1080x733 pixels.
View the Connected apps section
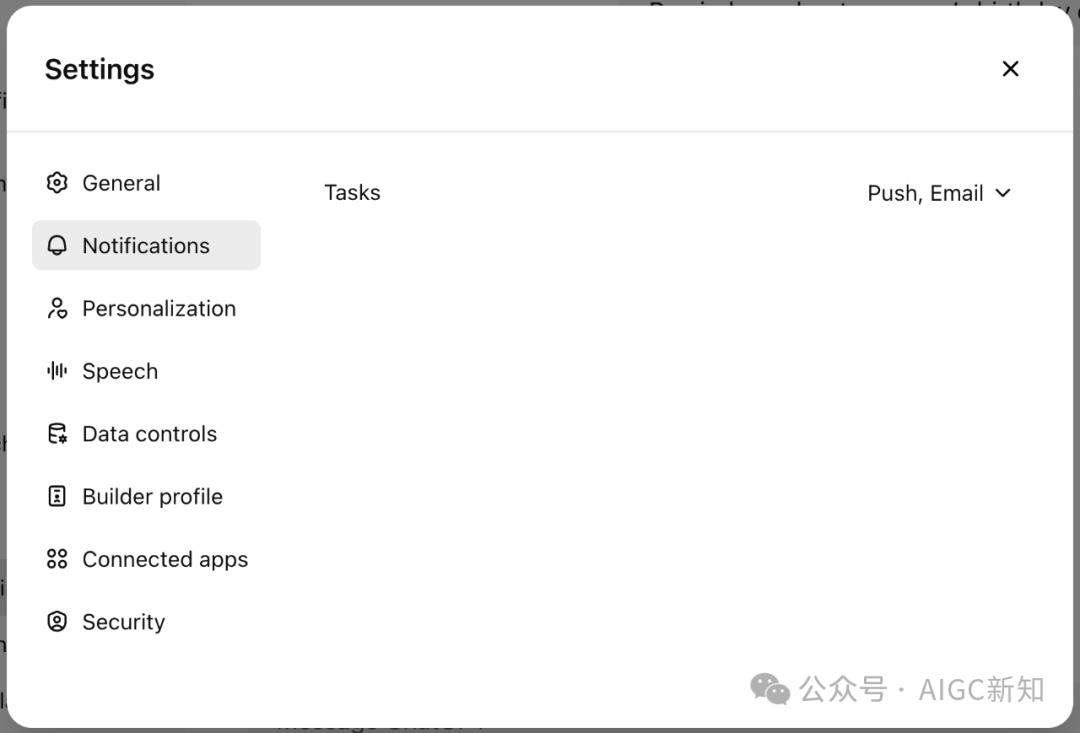click(x=165, y=559)
